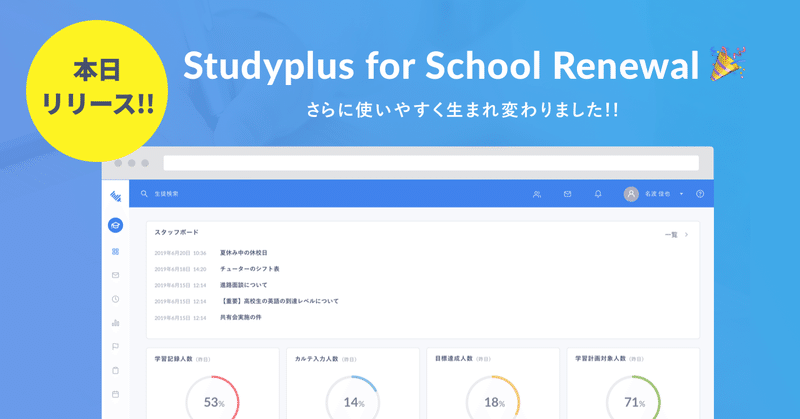The height and width of the screenshot is (419, 800).
Task: Open the people icon in top bar
Action: [537, 194]
